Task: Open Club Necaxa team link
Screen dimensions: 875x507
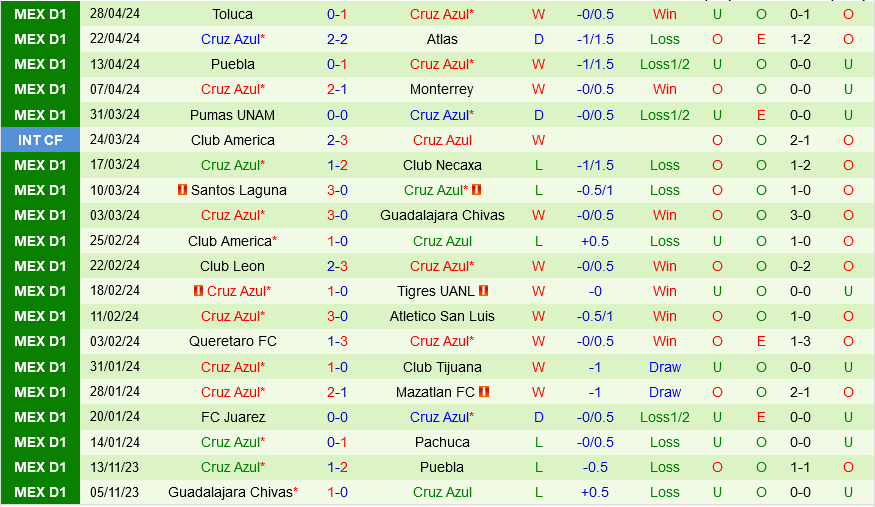Action: point(442,165)
